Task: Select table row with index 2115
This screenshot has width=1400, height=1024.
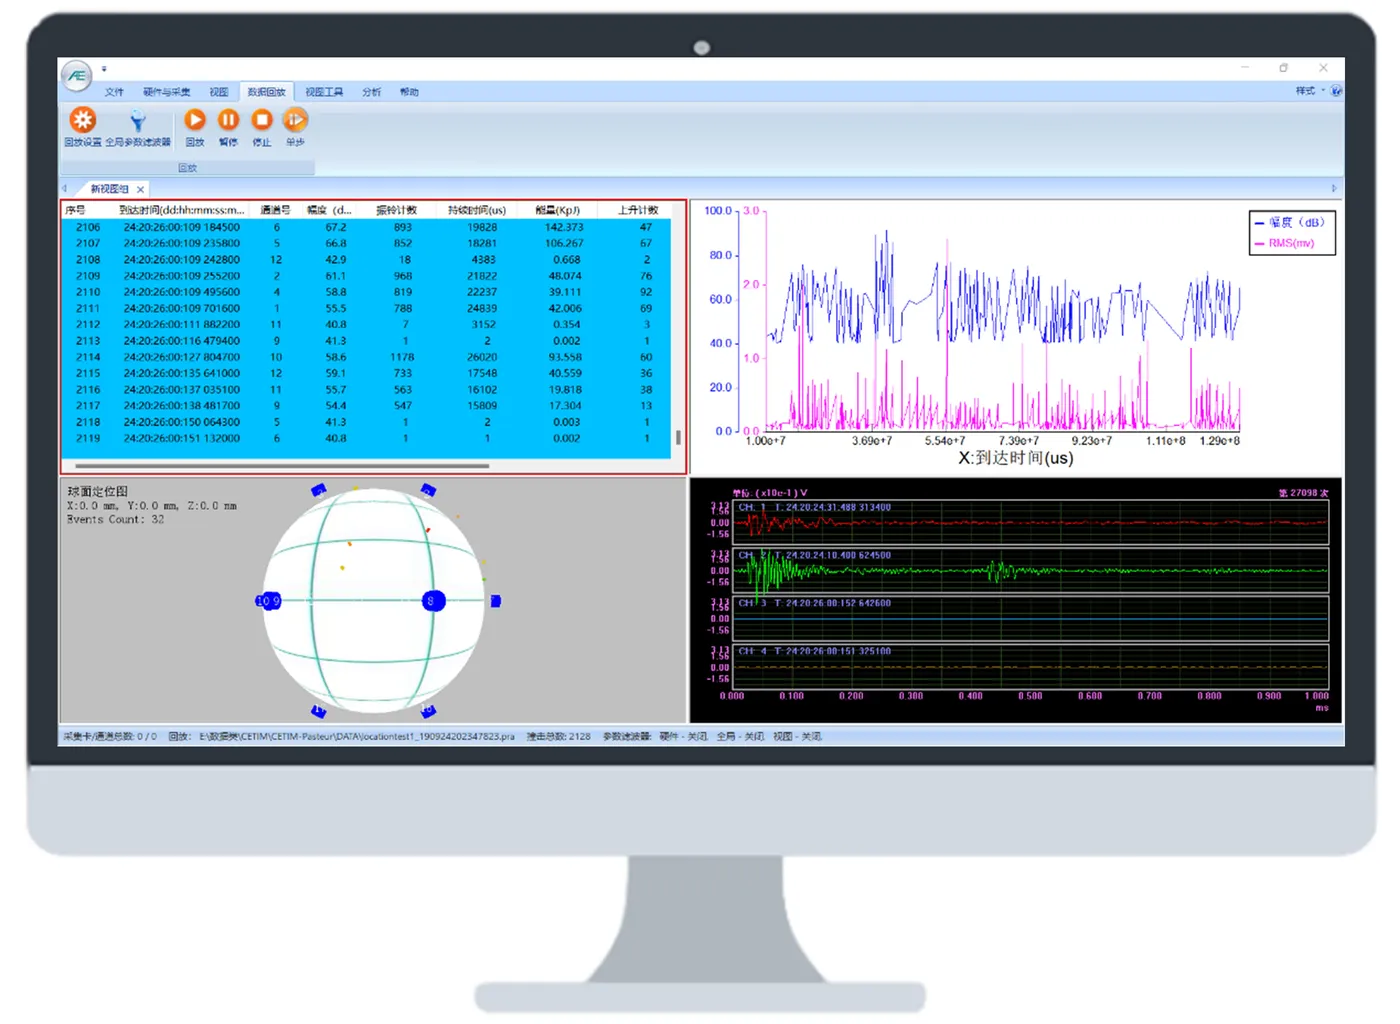Action: (x=367, y=373)
